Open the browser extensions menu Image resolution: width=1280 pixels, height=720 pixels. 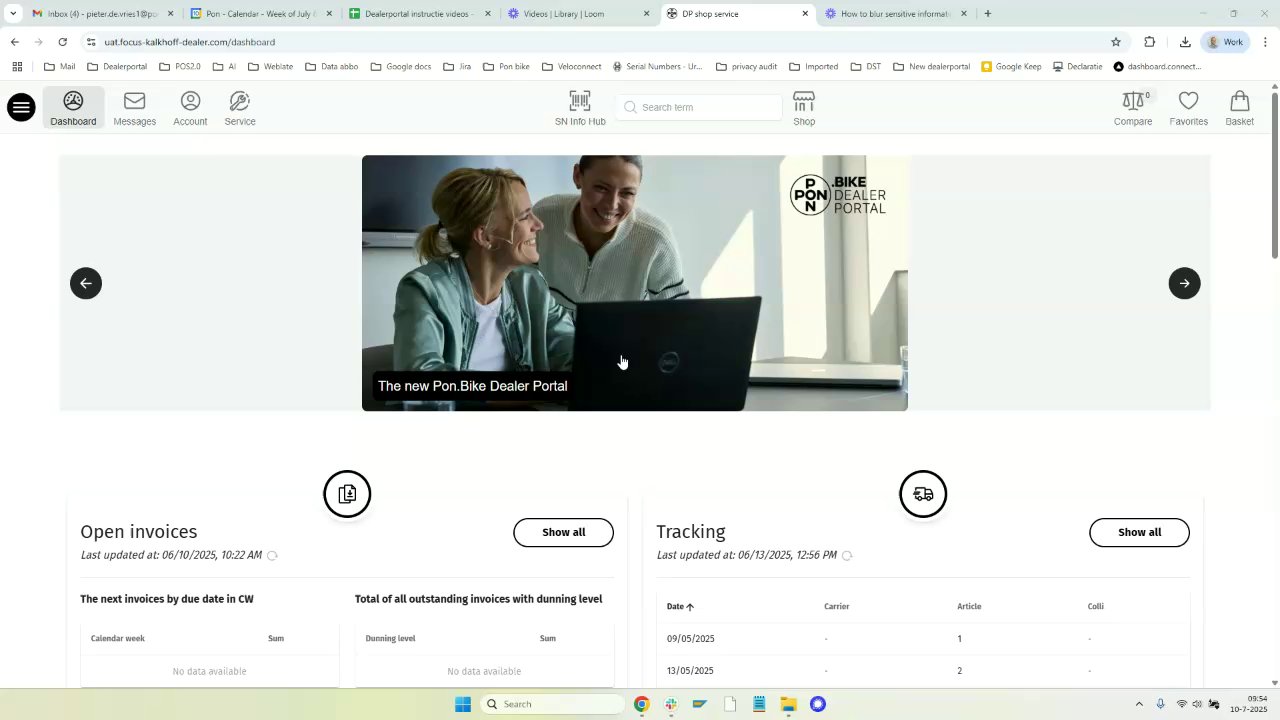pyautogui.click(x=1149, y=42)
